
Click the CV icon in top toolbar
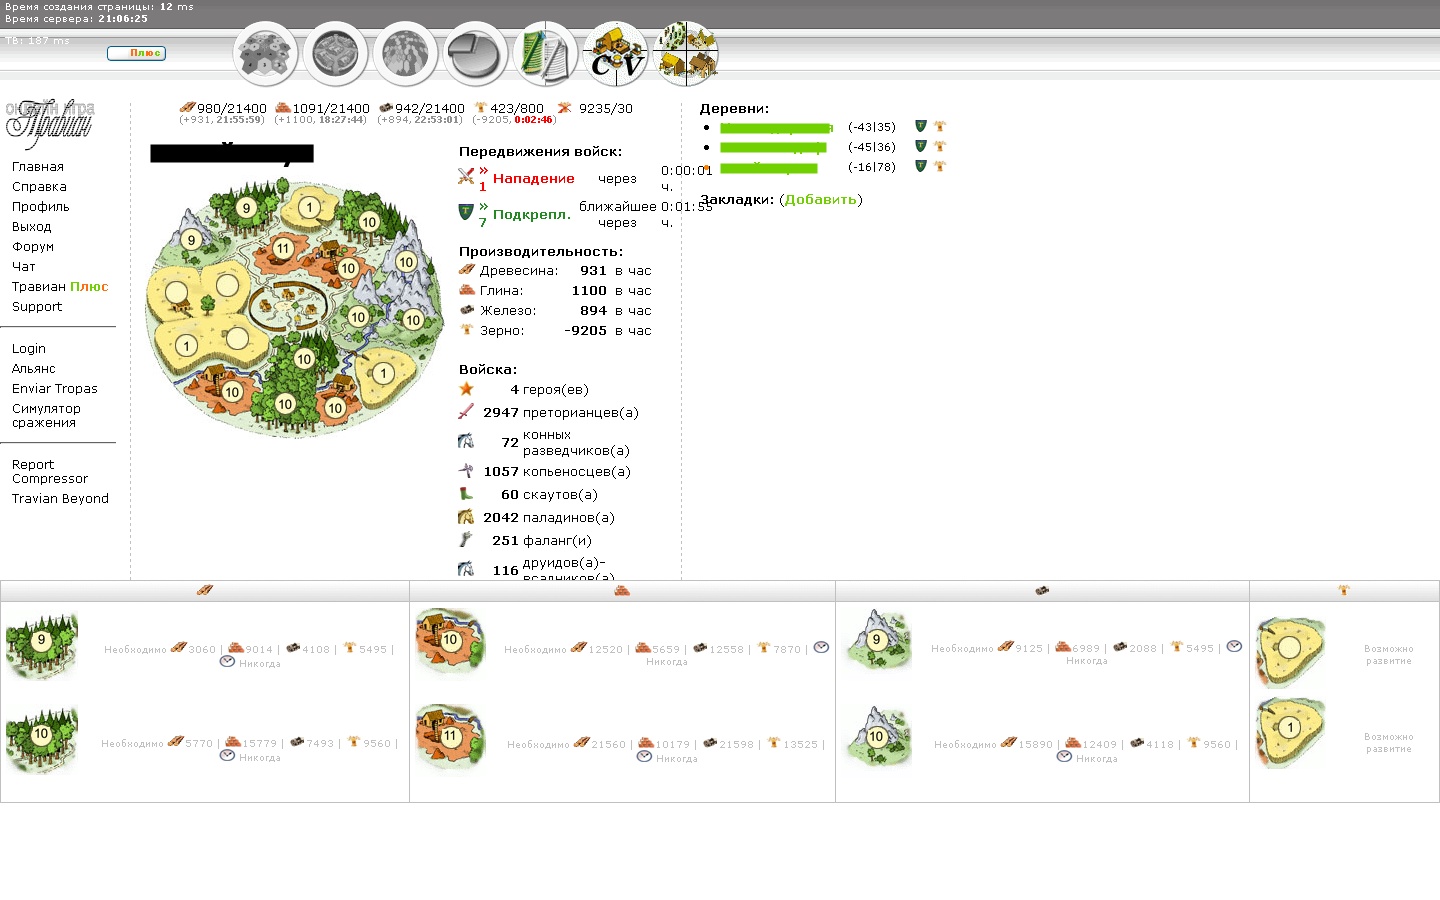coord(615,55)
